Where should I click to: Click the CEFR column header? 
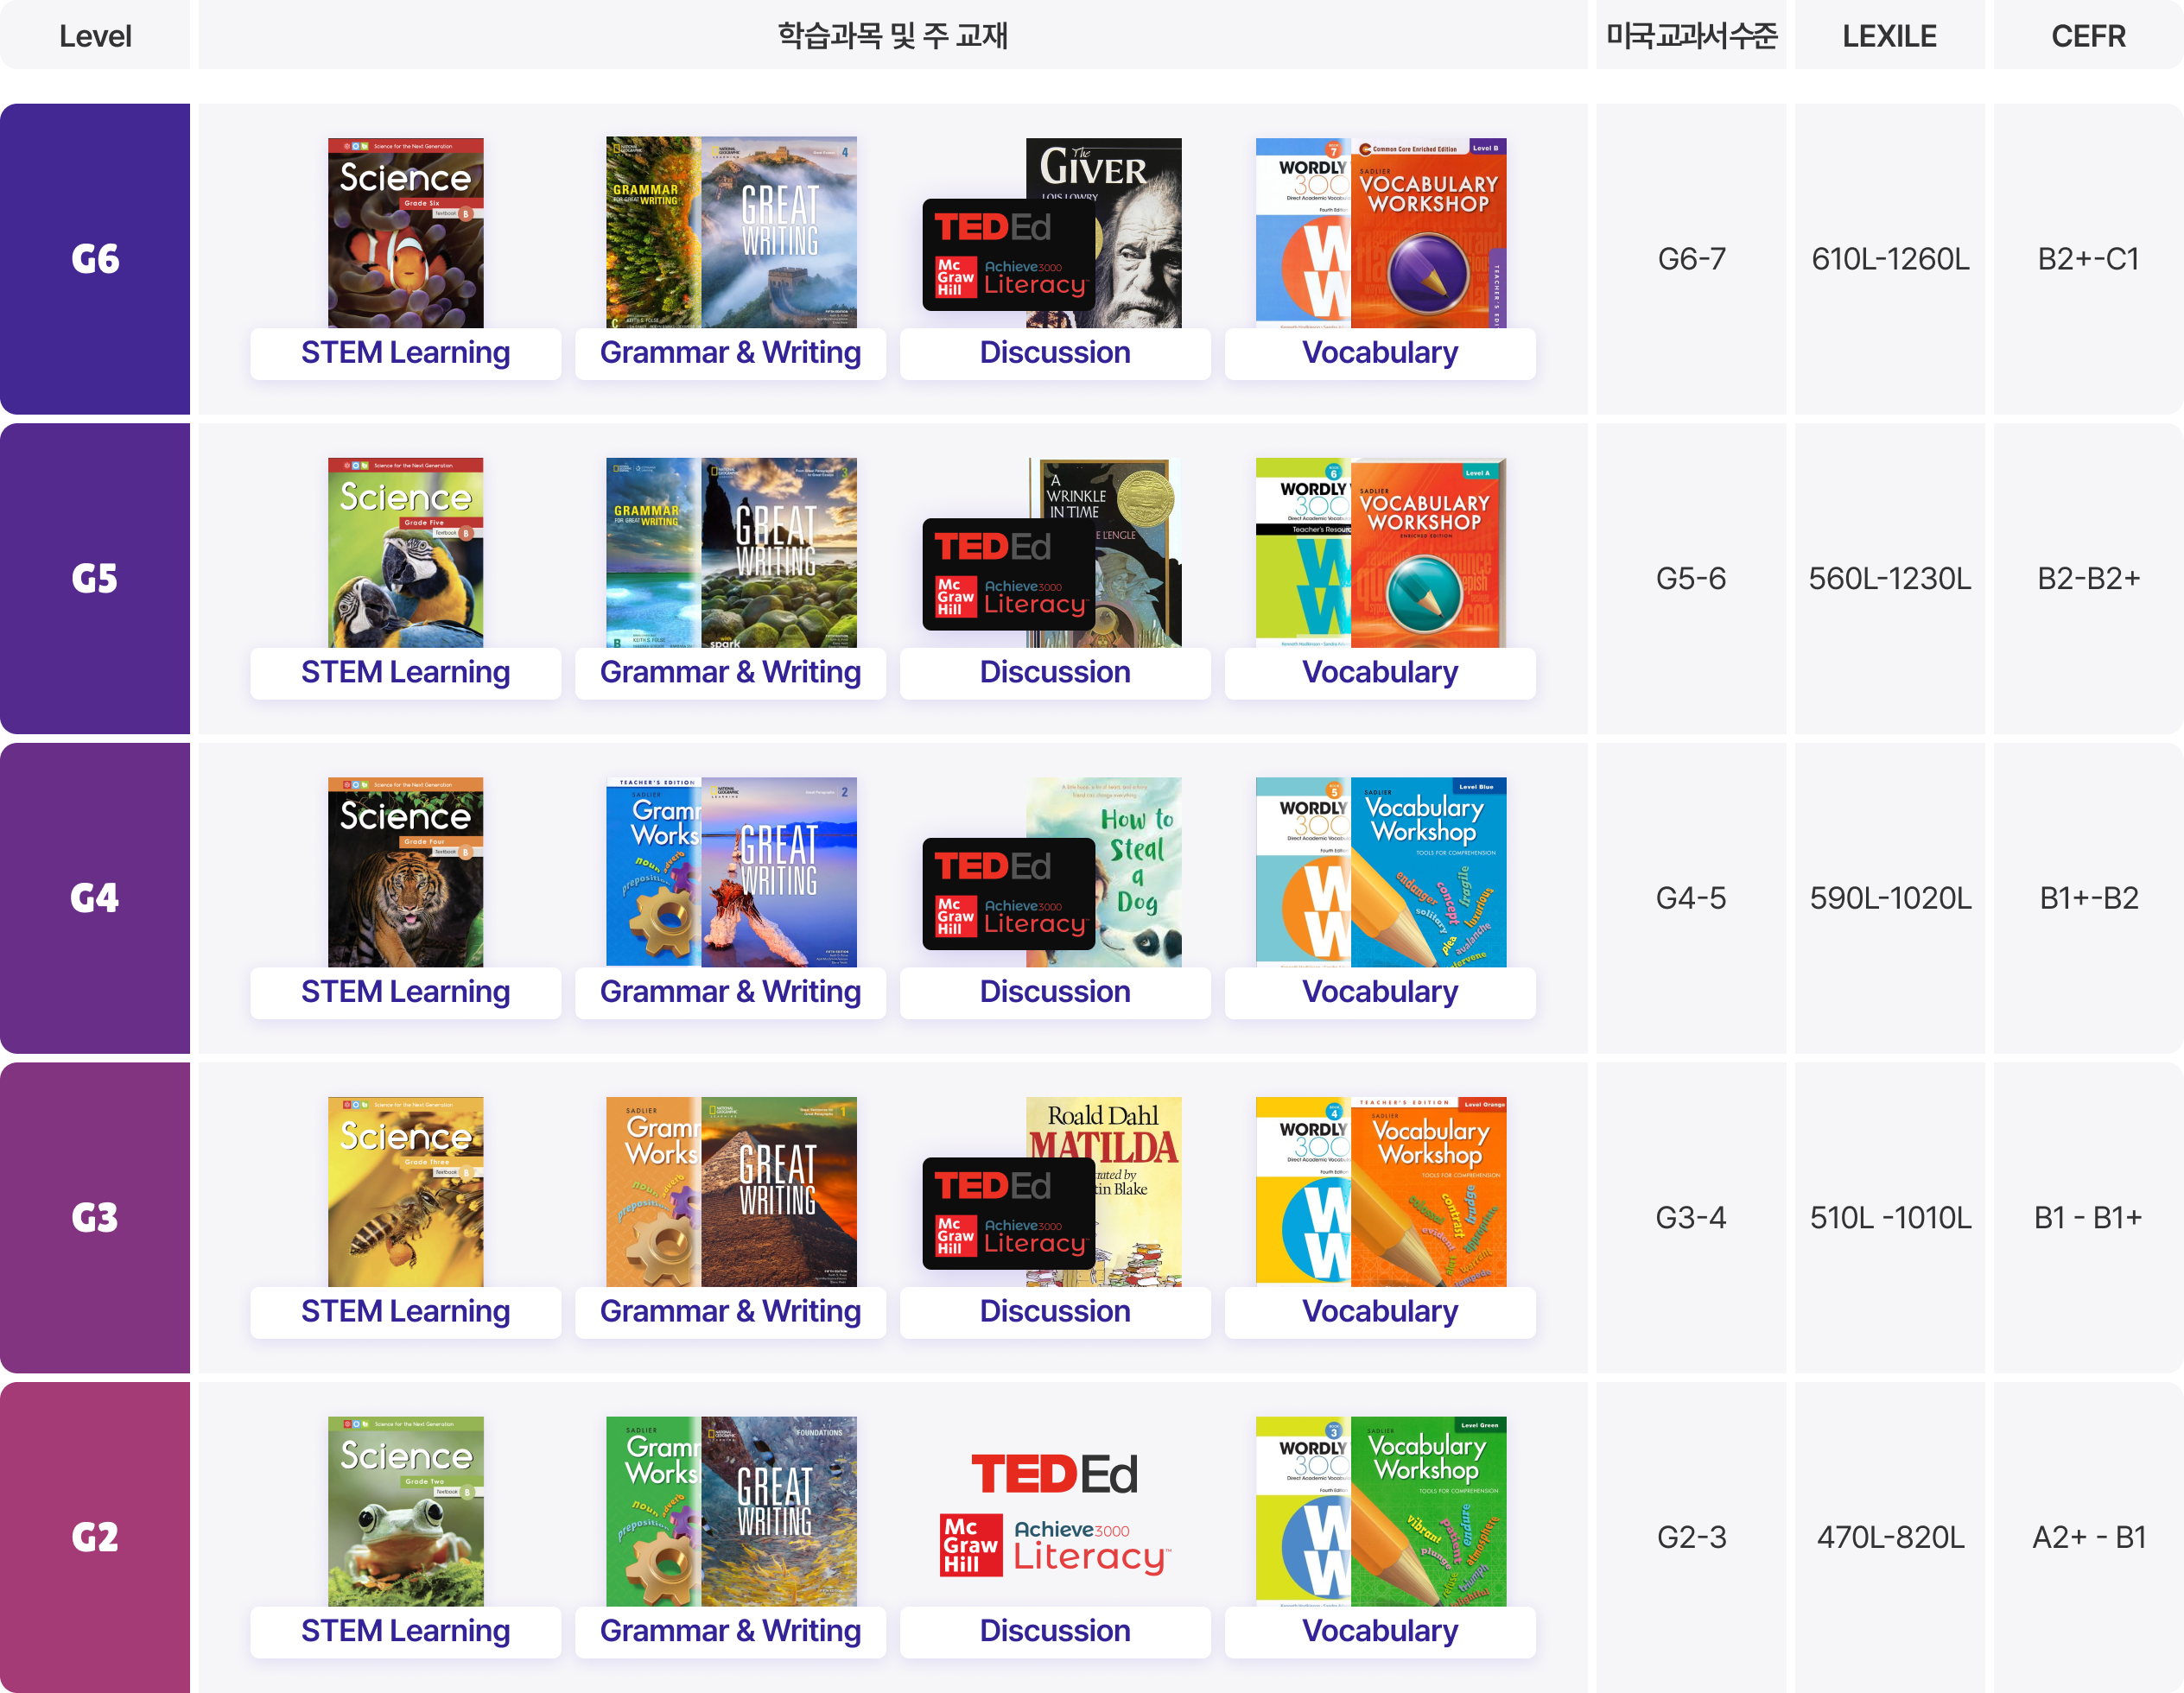[2088, 36]
